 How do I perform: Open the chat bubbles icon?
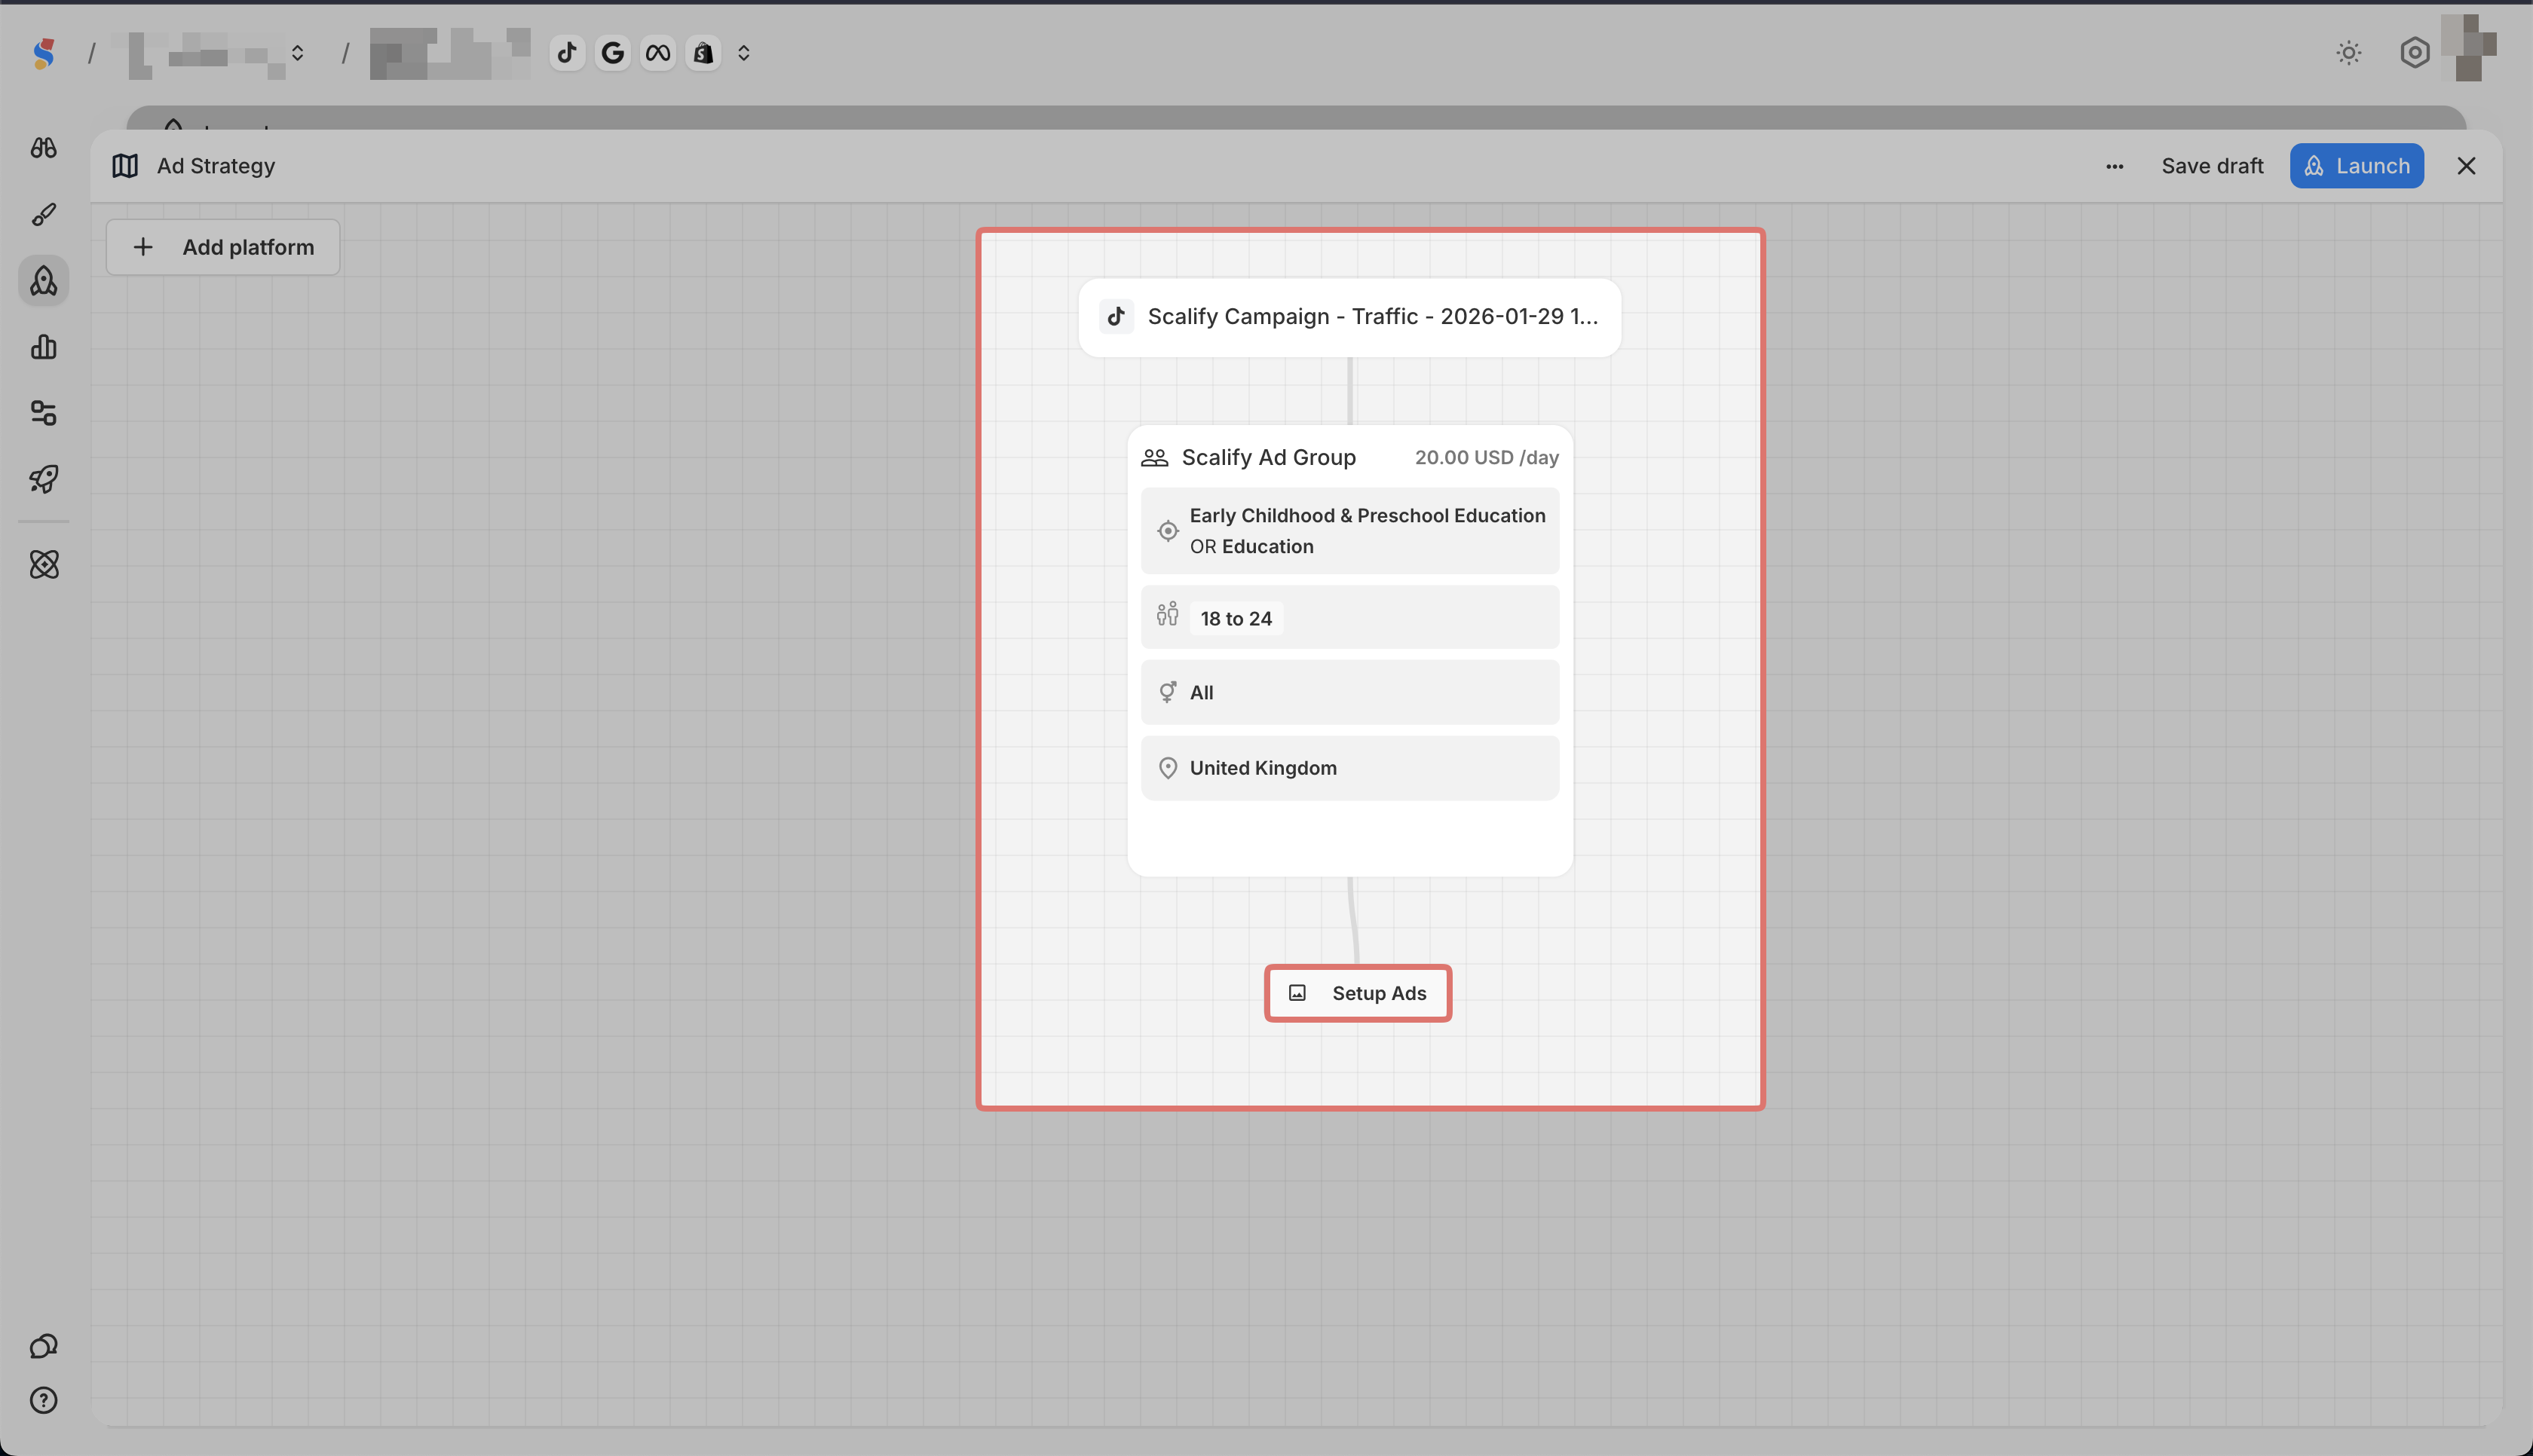[43, 1346]
